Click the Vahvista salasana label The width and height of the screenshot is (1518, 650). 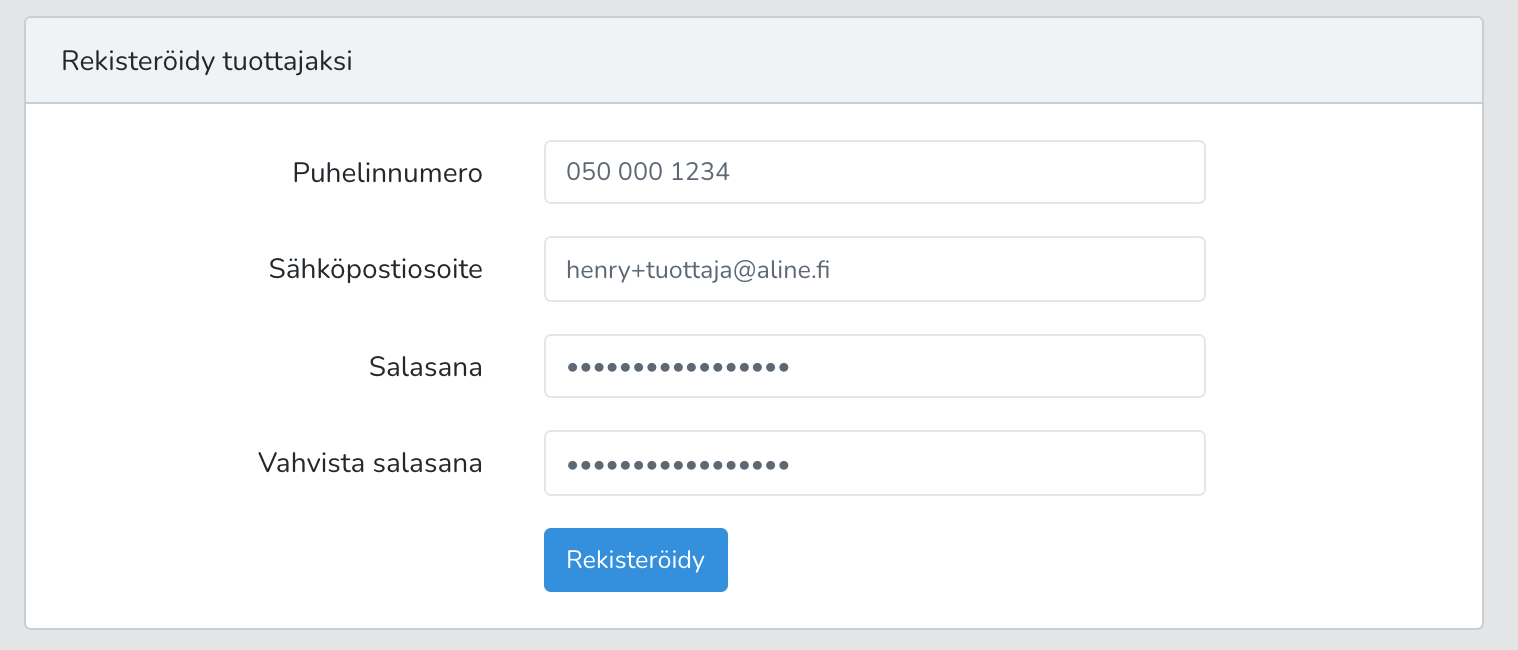coord(370,463)
